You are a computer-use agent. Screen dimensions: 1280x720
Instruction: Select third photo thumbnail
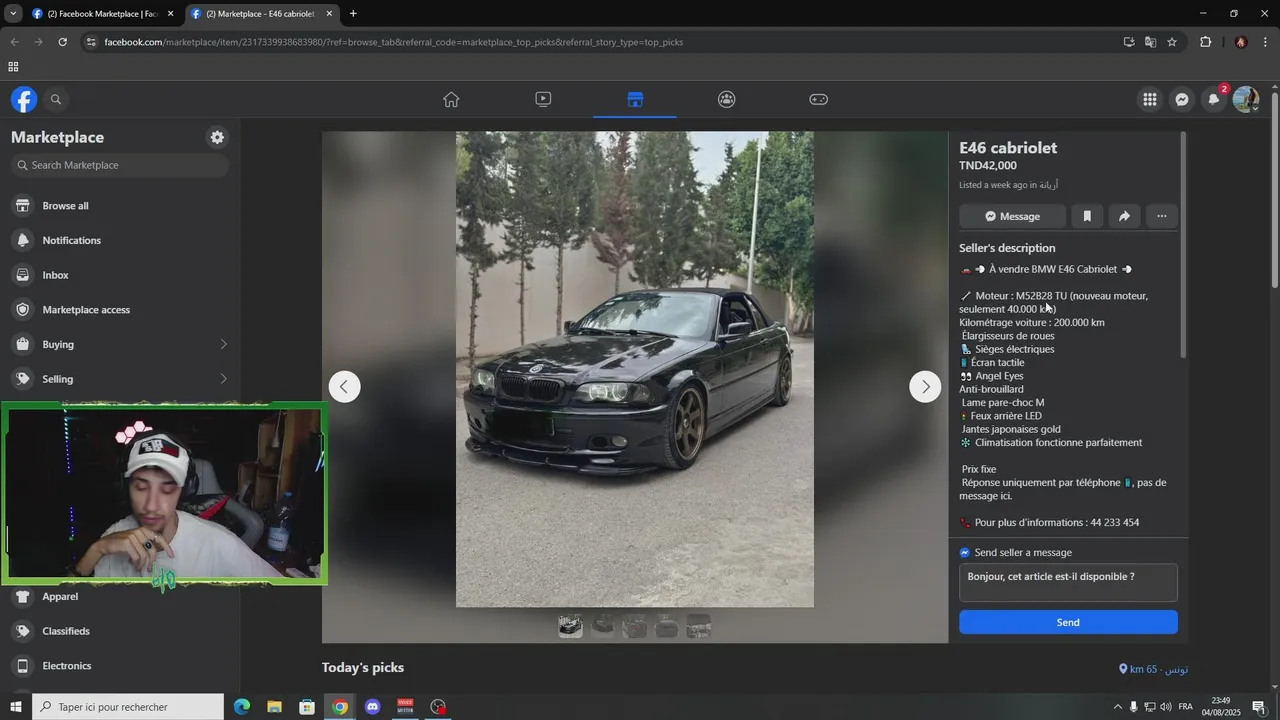coord(634,627)
